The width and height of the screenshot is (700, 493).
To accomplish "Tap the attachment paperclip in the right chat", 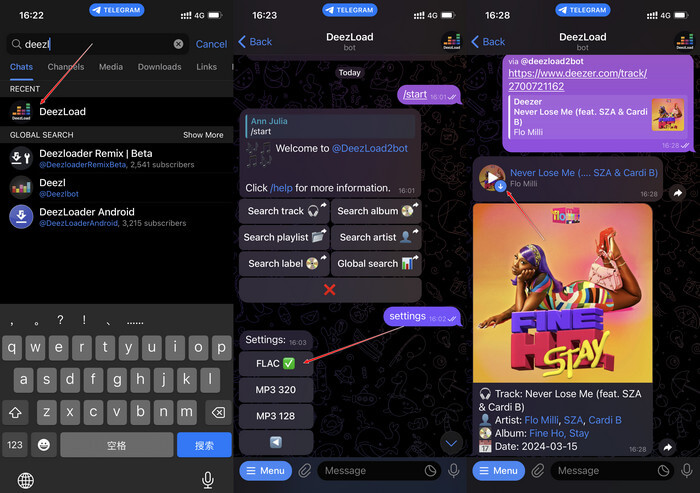I will pyautogui.click(x=538, y=471).
